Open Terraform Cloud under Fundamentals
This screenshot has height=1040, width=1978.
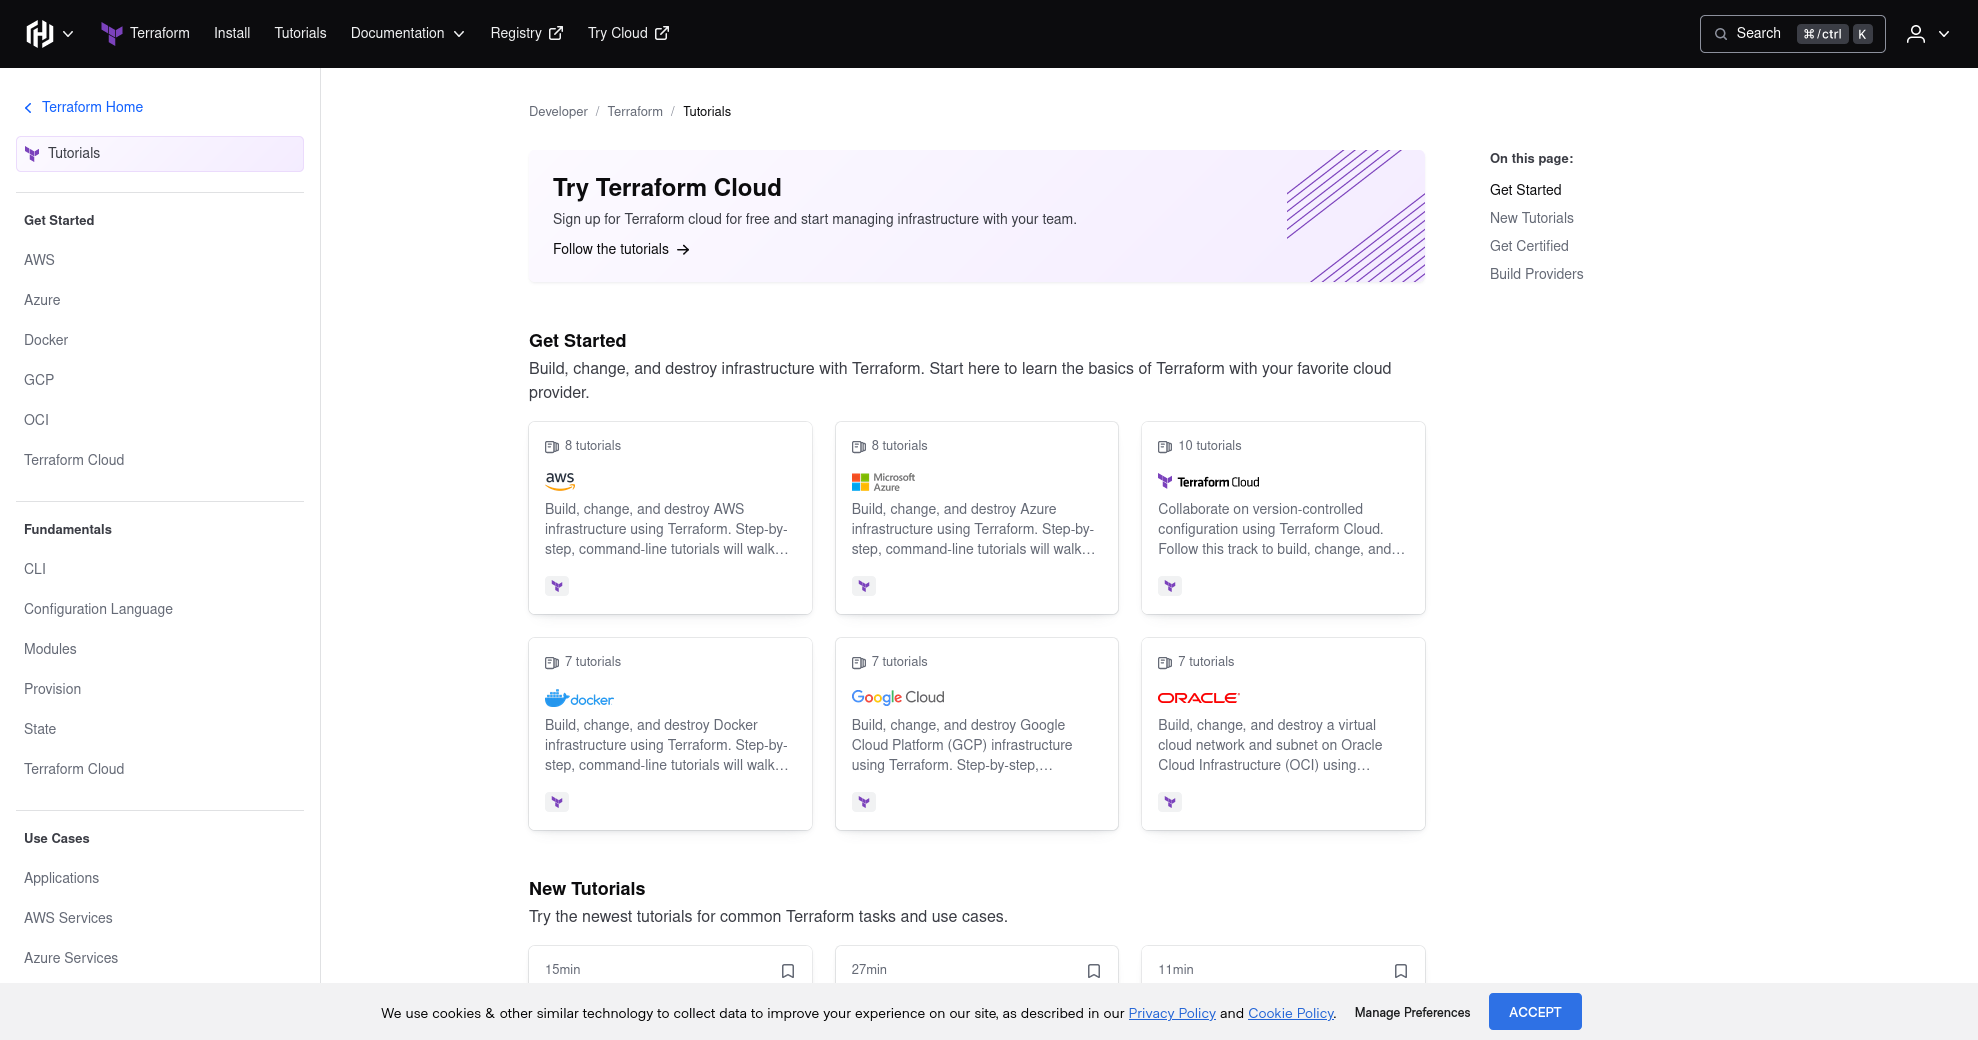click(74, 769)
